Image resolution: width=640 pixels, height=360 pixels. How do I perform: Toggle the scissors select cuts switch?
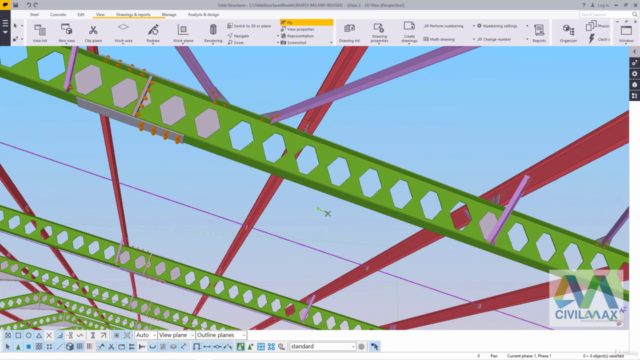[x=111, y=347]
